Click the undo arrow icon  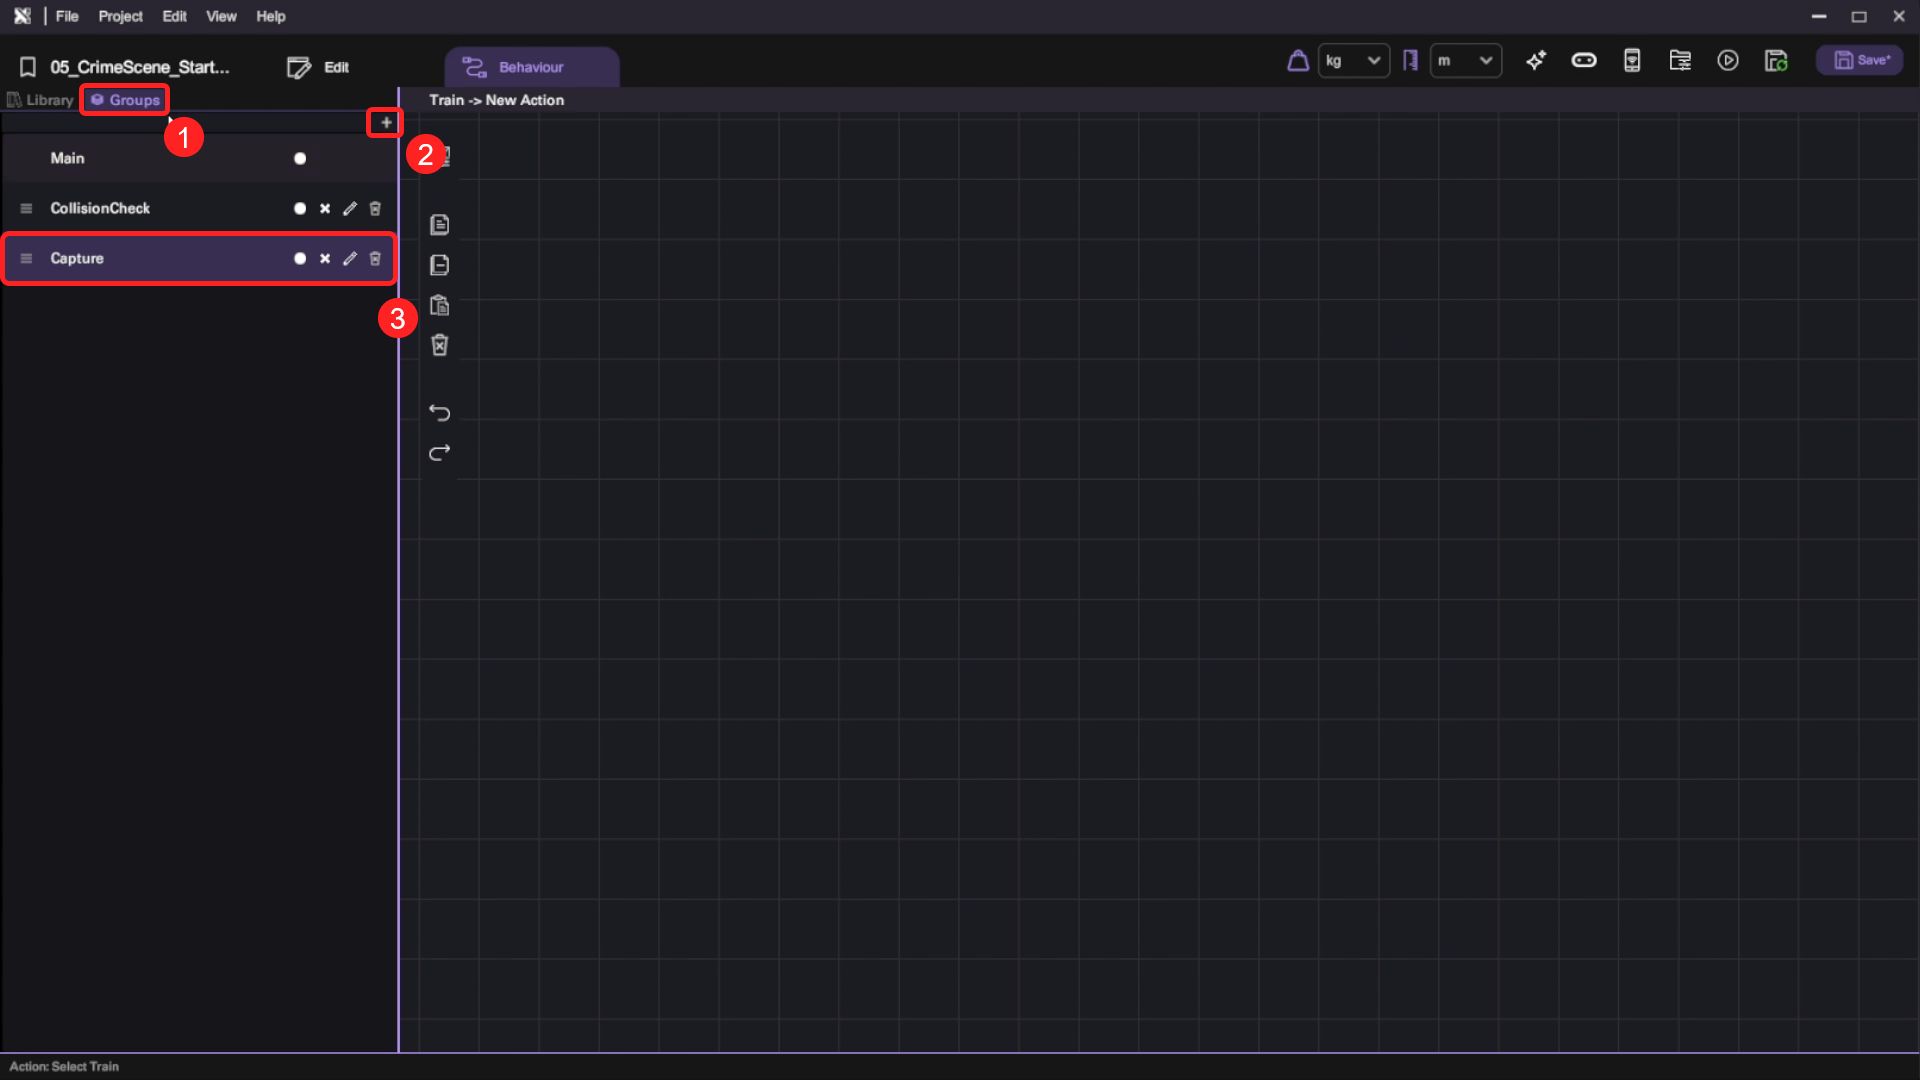coord(439,413)
